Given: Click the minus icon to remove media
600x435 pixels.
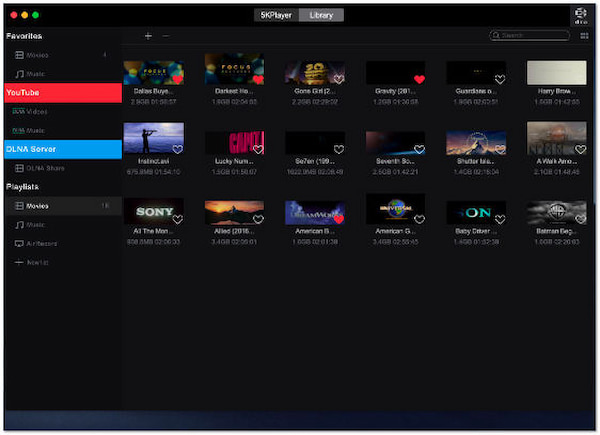Looking at the screenshot, I should tap(166, 36).
